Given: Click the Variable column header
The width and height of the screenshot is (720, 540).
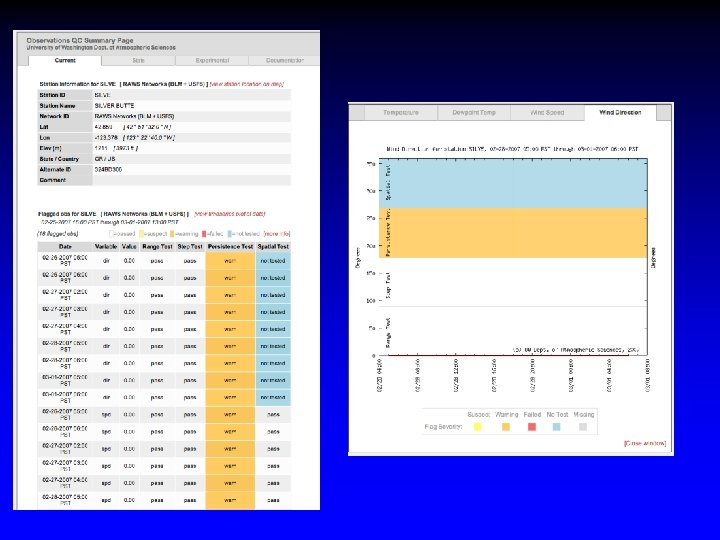Looking at the screenshot, I should click(106, 247).
